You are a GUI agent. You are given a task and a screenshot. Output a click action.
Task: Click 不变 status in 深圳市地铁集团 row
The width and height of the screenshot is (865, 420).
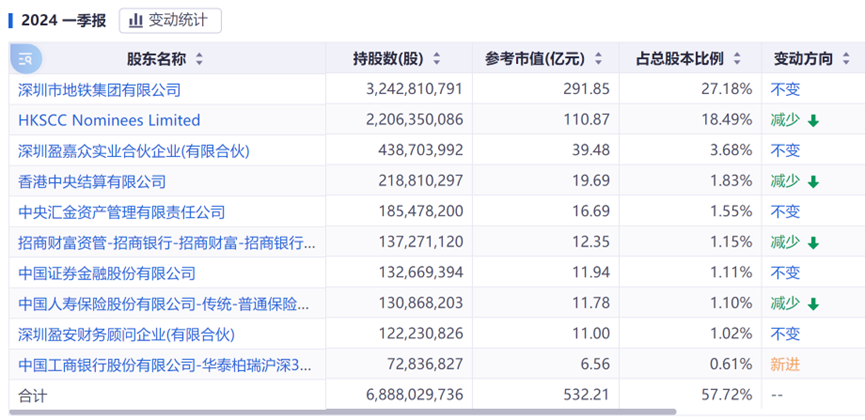coord(785,89)
